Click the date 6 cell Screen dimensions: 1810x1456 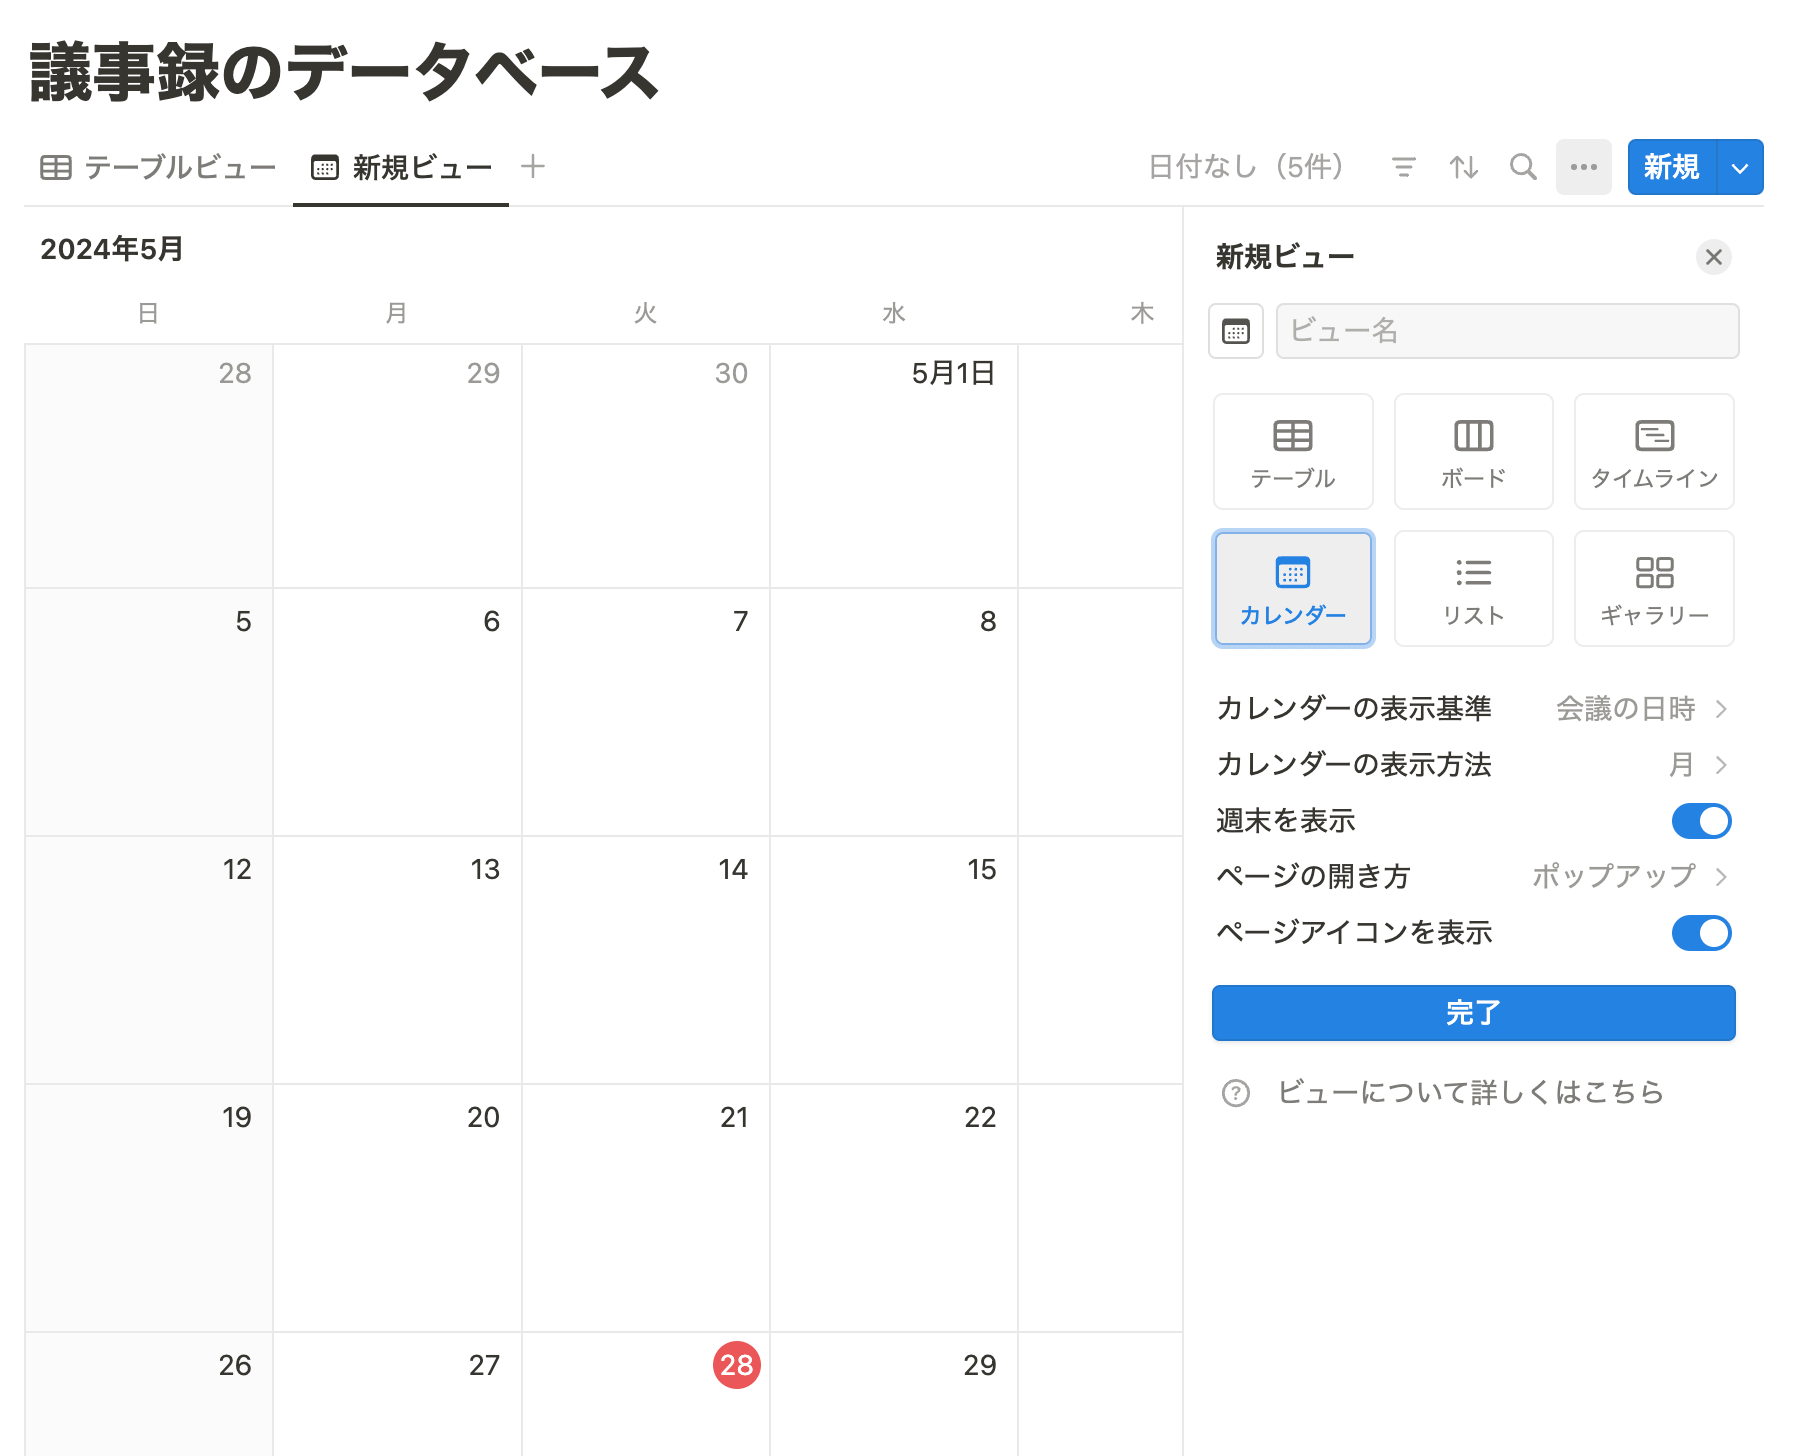pos(398,712)
